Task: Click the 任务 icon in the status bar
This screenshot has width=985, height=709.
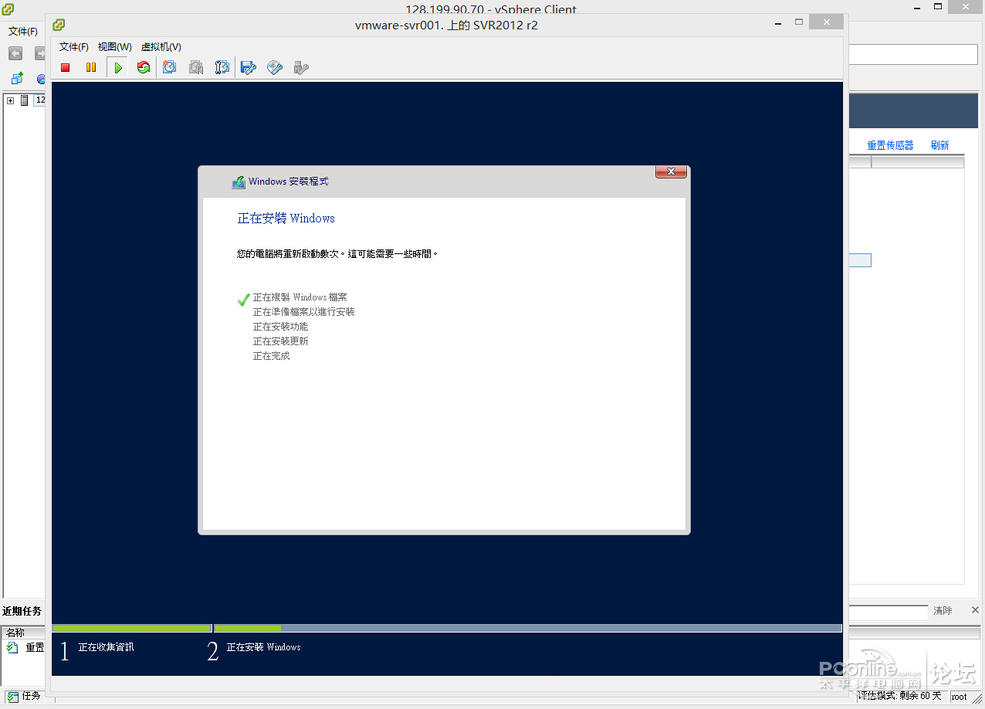Action: coord(12,696)
